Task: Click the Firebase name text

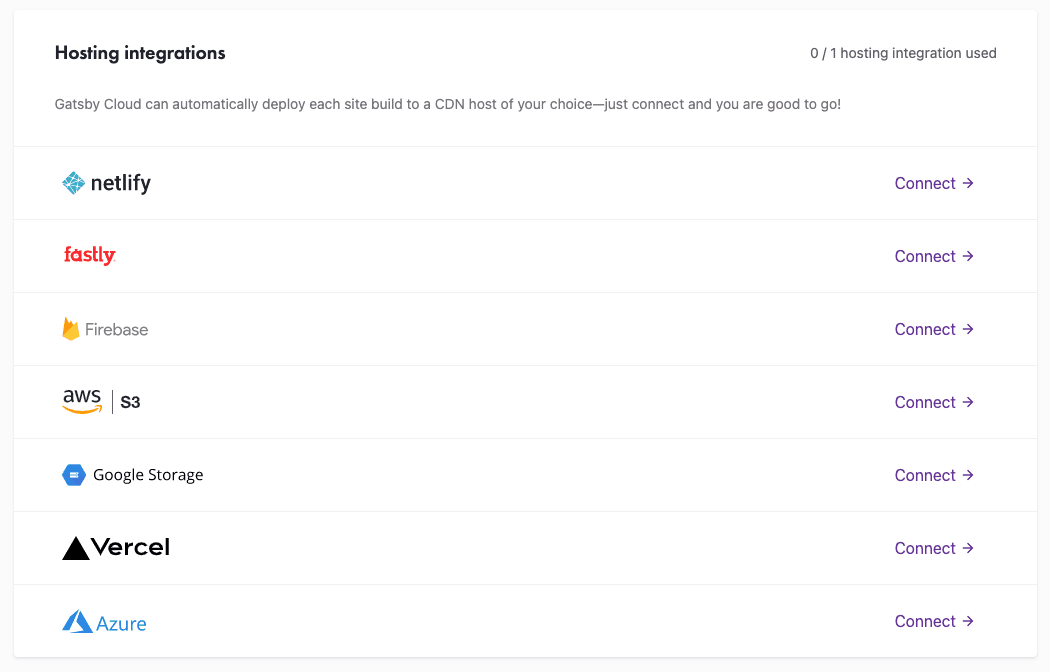Action: 117,329
